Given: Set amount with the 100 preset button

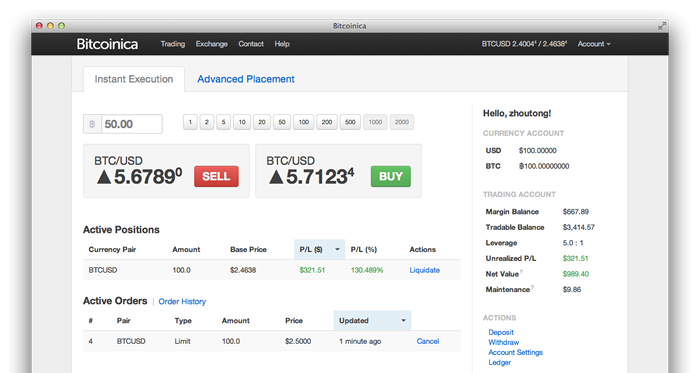Looking at the screenshot, I should (x=304, y=122).
